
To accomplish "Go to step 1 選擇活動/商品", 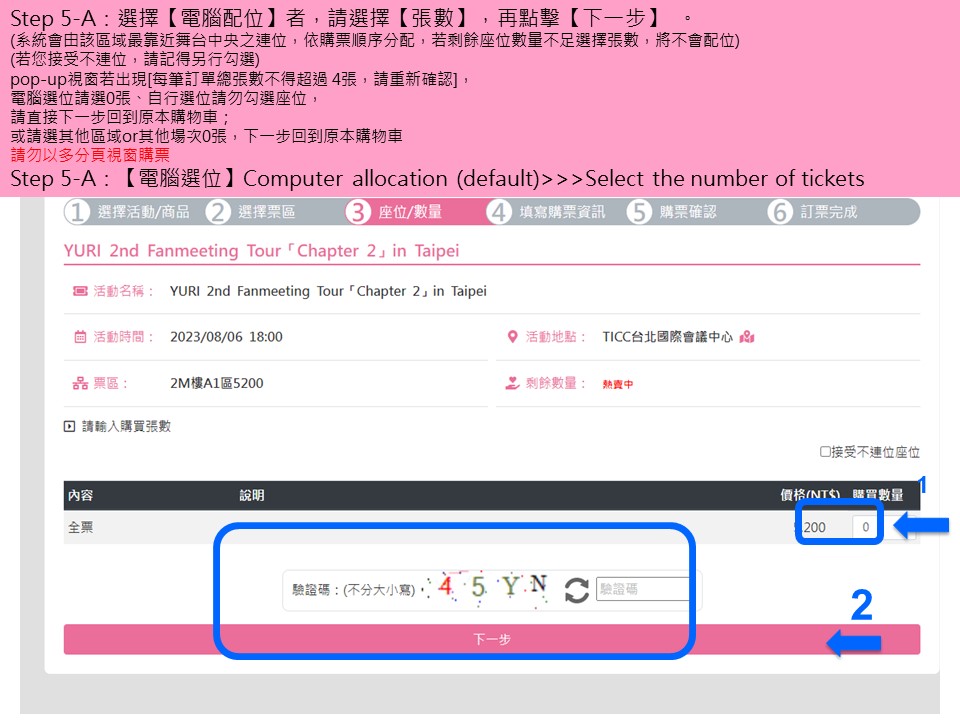I will click(x=128, y=212).
